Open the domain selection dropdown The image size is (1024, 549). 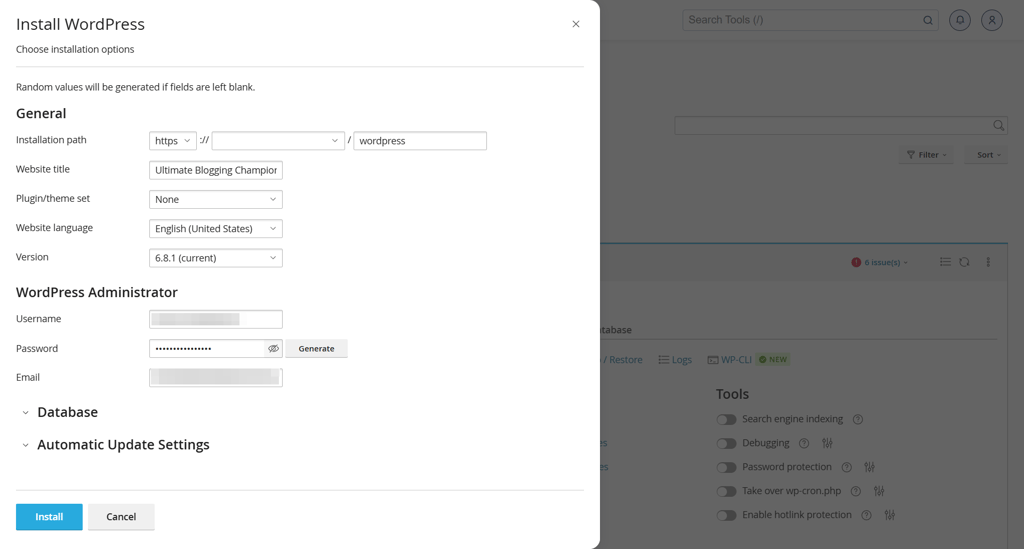(278, 140)
